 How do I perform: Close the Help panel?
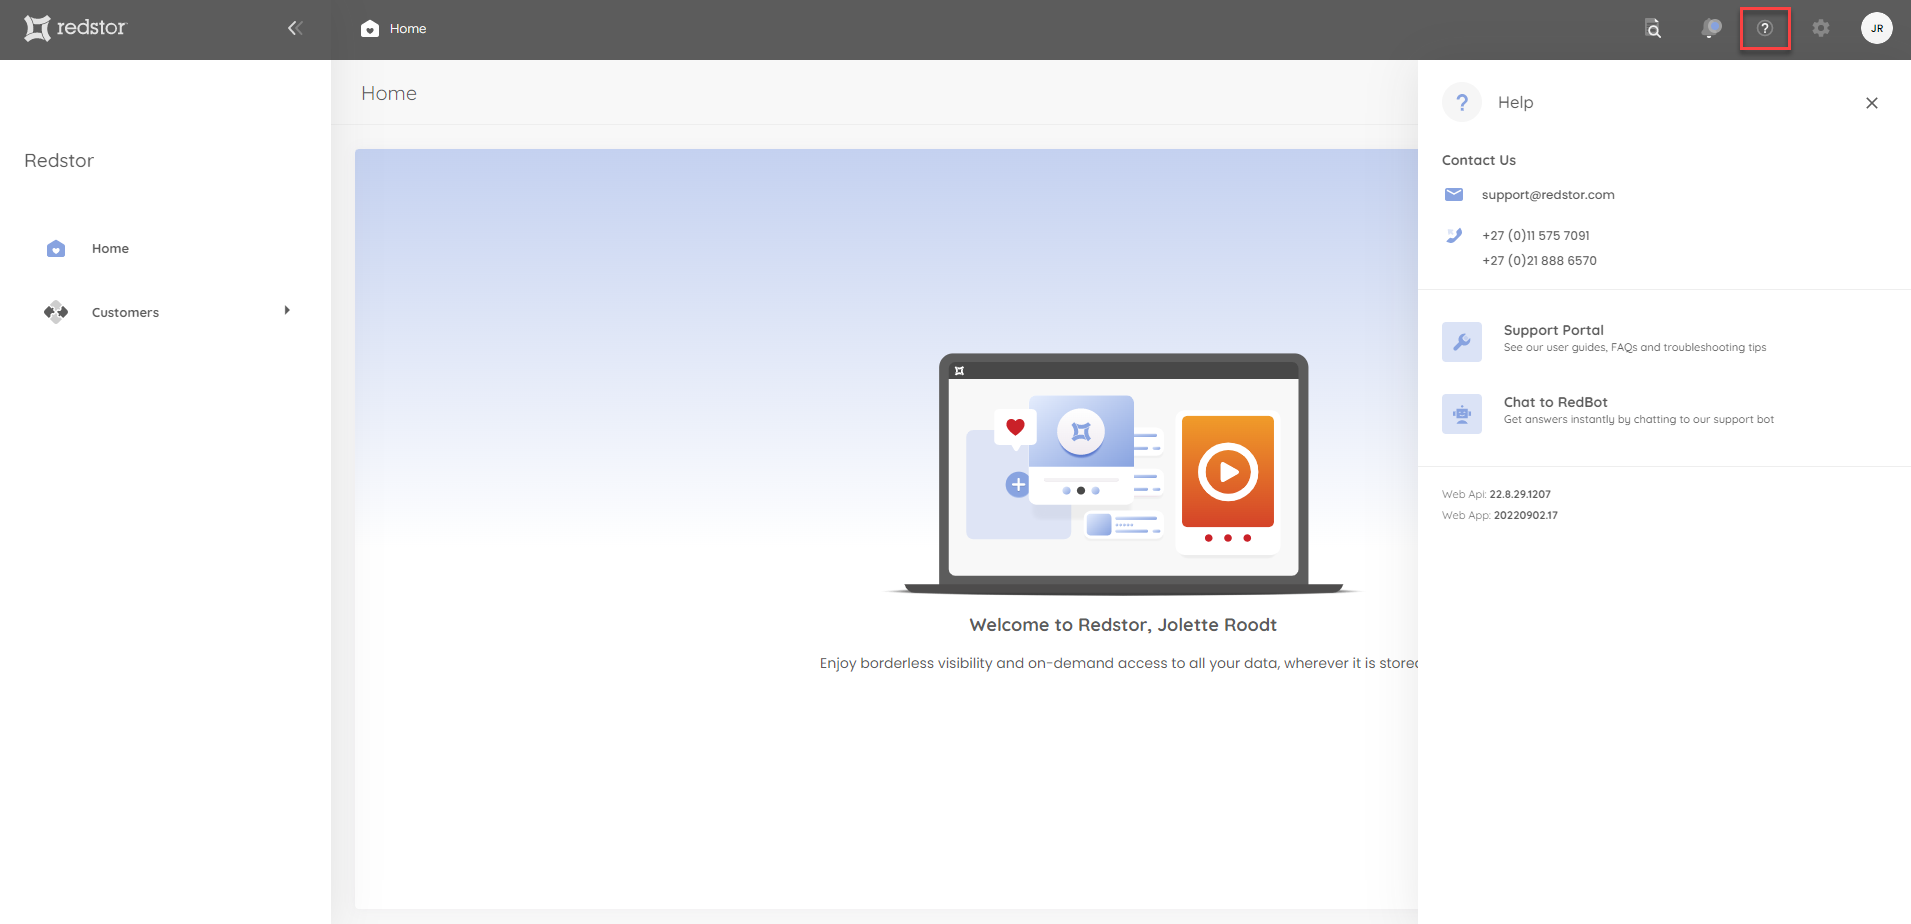(x=1872, y=103)
